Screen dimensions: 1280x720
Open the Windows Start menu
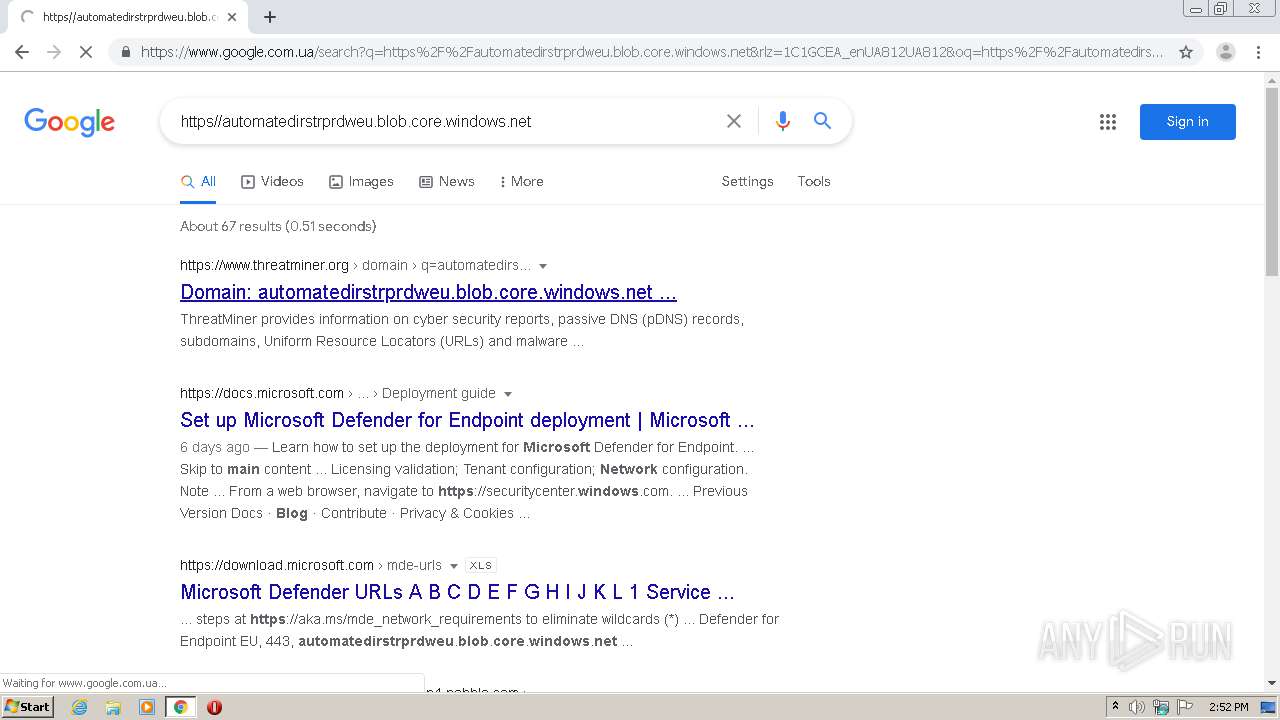click(28, 707)
